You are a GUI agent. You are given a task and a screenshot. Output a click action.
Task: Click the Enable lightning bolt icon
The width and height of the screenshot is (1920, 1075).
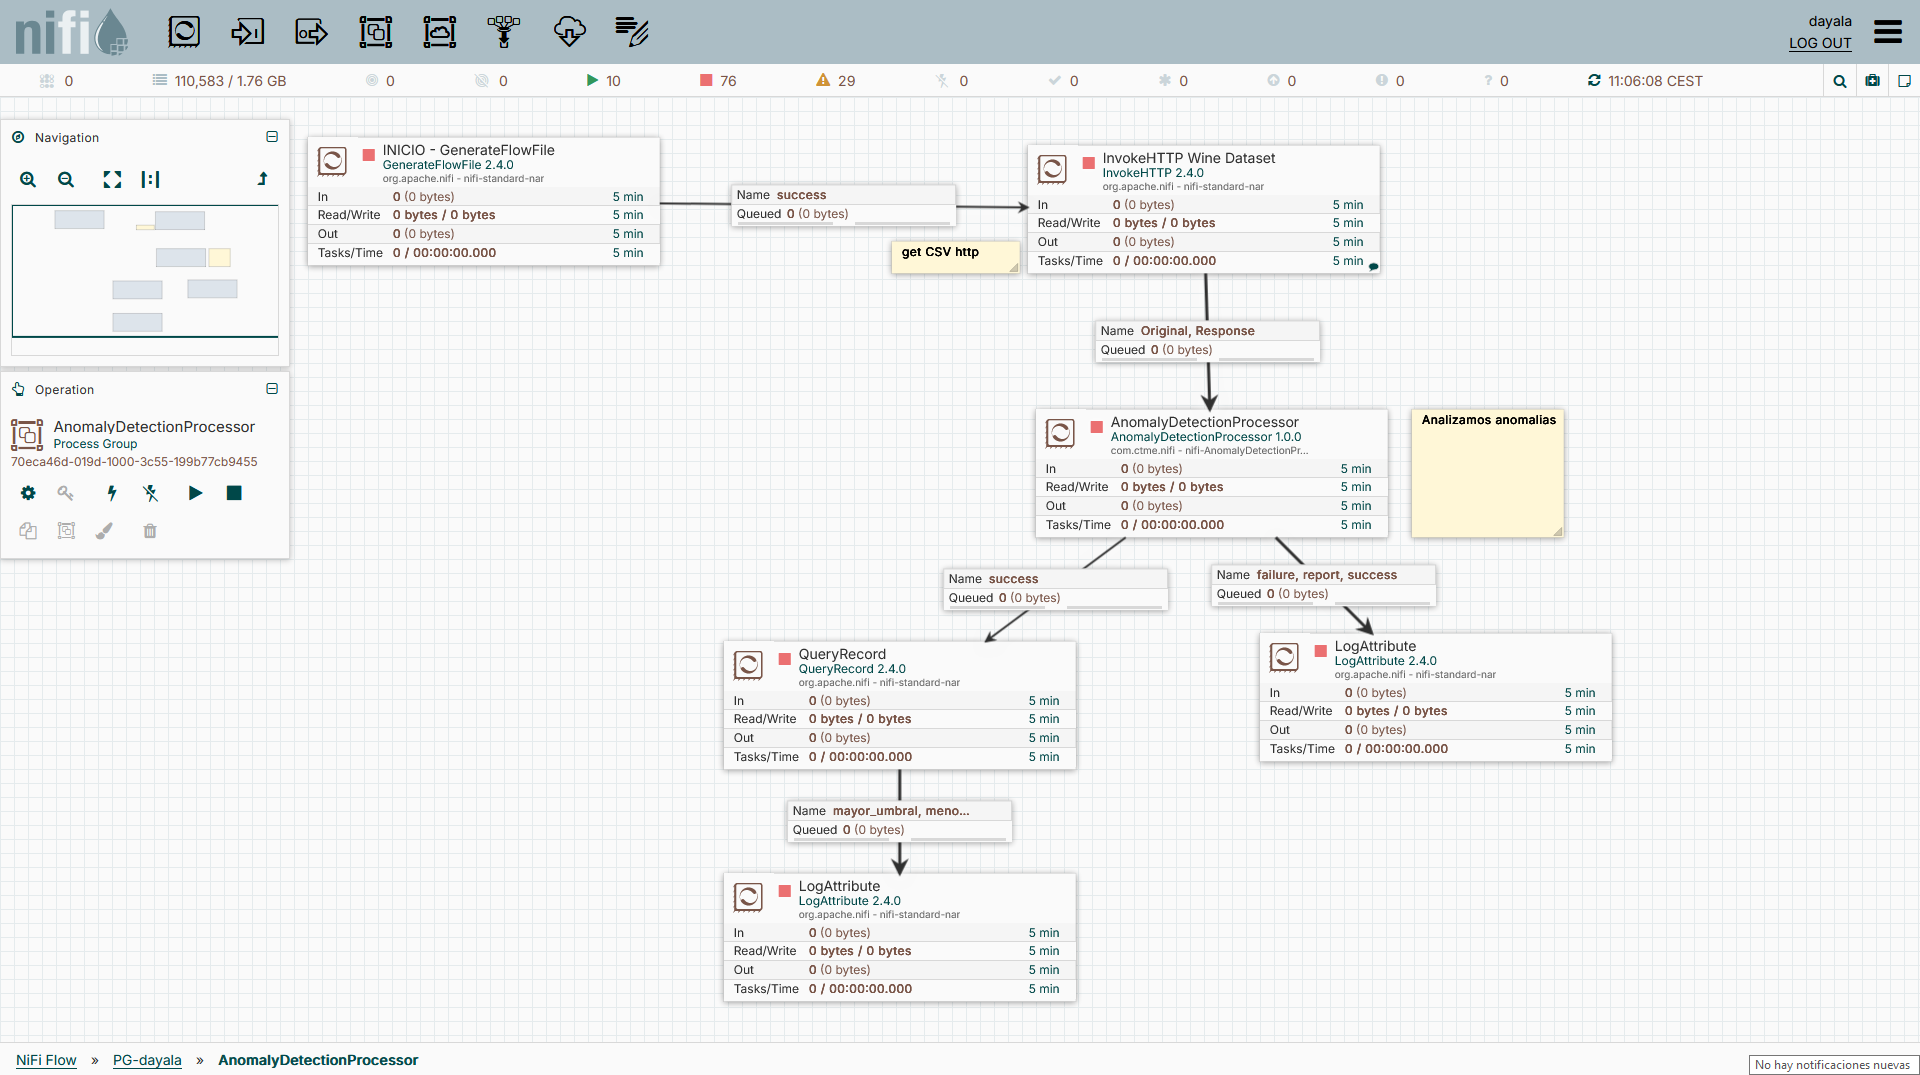[x=112, y=493]
